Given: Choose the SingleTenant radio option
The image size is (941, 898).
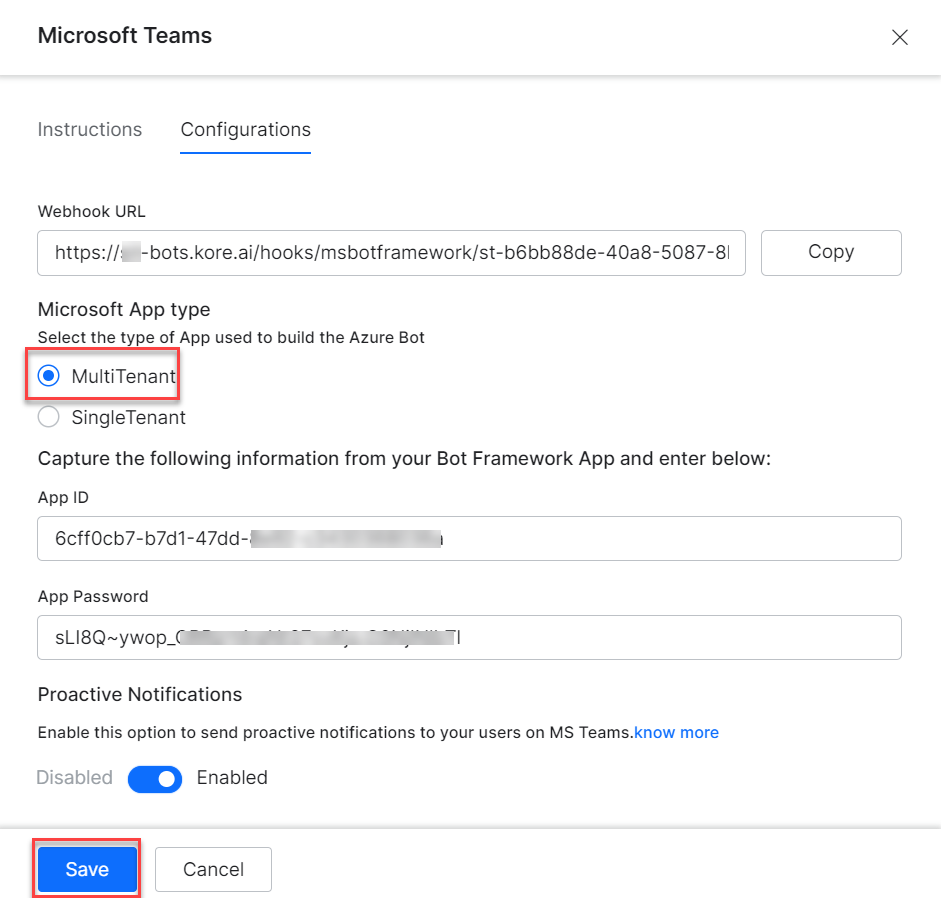Looking at the screenshot, I should click(49, 417).
